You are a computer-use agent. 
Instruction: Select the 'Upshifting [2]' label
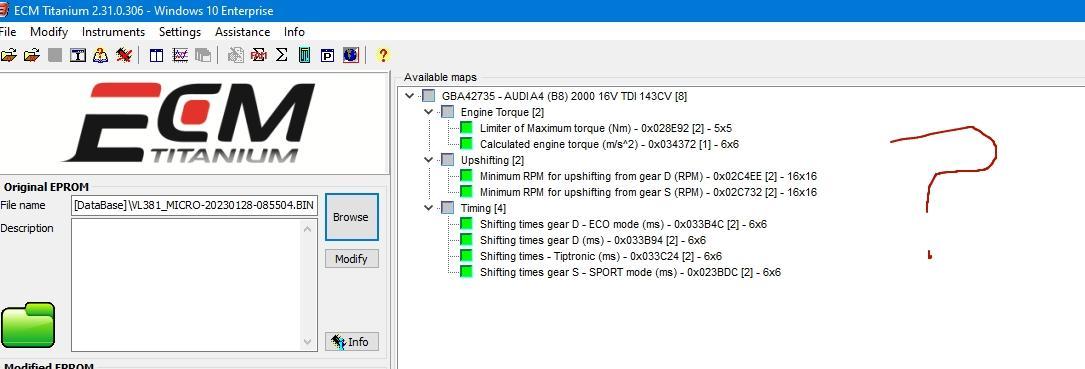pos(493,160)
